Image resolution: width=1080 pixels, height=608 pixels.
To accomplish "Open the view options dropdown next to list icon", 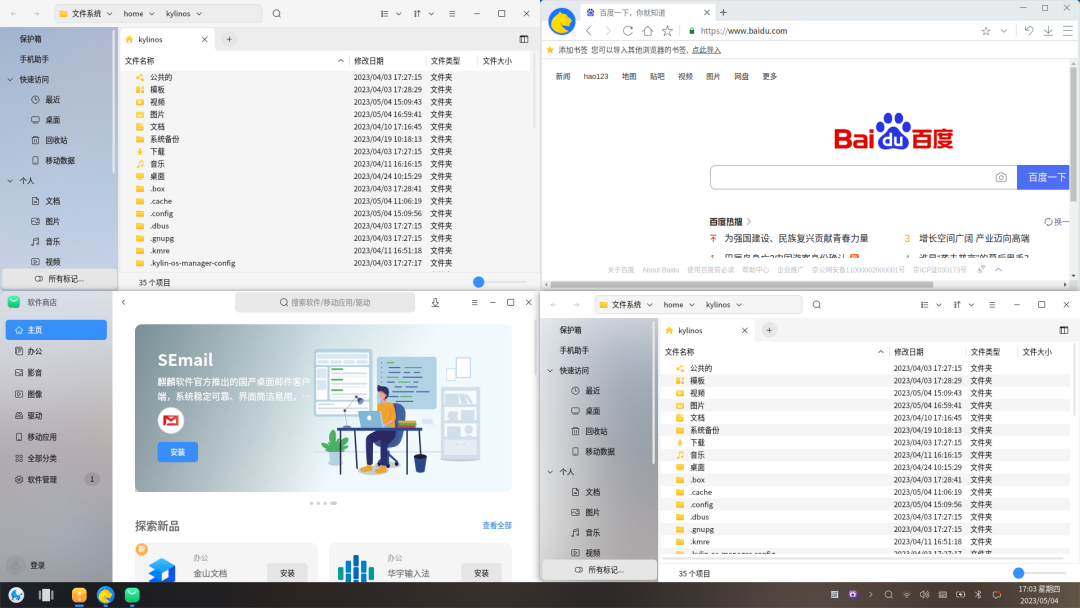I will pos(397,14).
